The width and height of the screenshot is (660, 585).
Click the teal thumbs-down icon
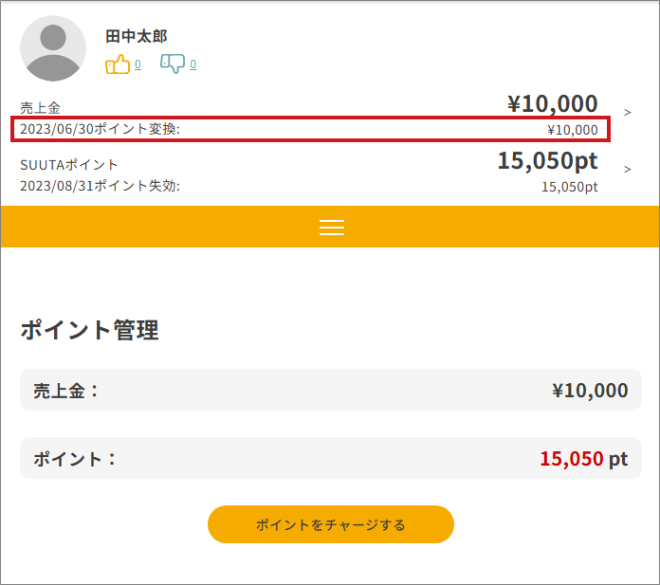click(x=173, y=64)
